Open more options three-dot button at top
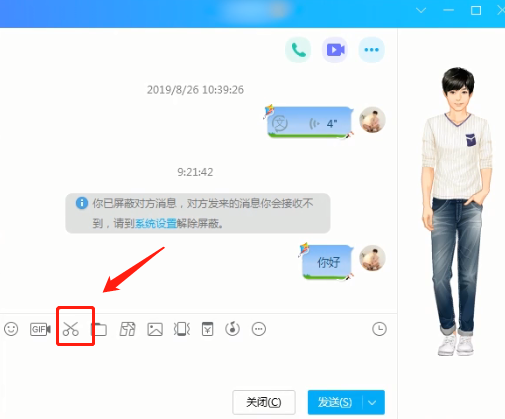 tap(372, 50)
